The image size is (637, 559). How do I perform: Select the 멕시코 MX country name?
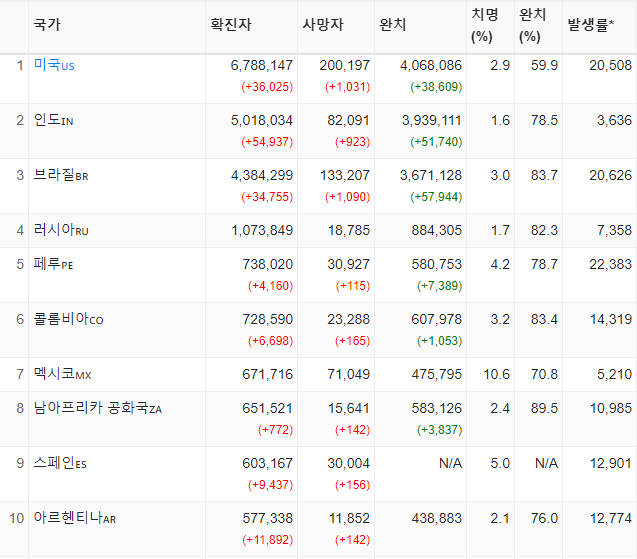tap(63, 374)
